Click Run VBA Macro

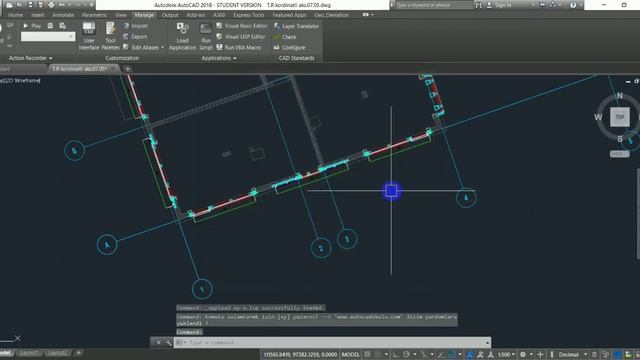click(x=239, y=47)
